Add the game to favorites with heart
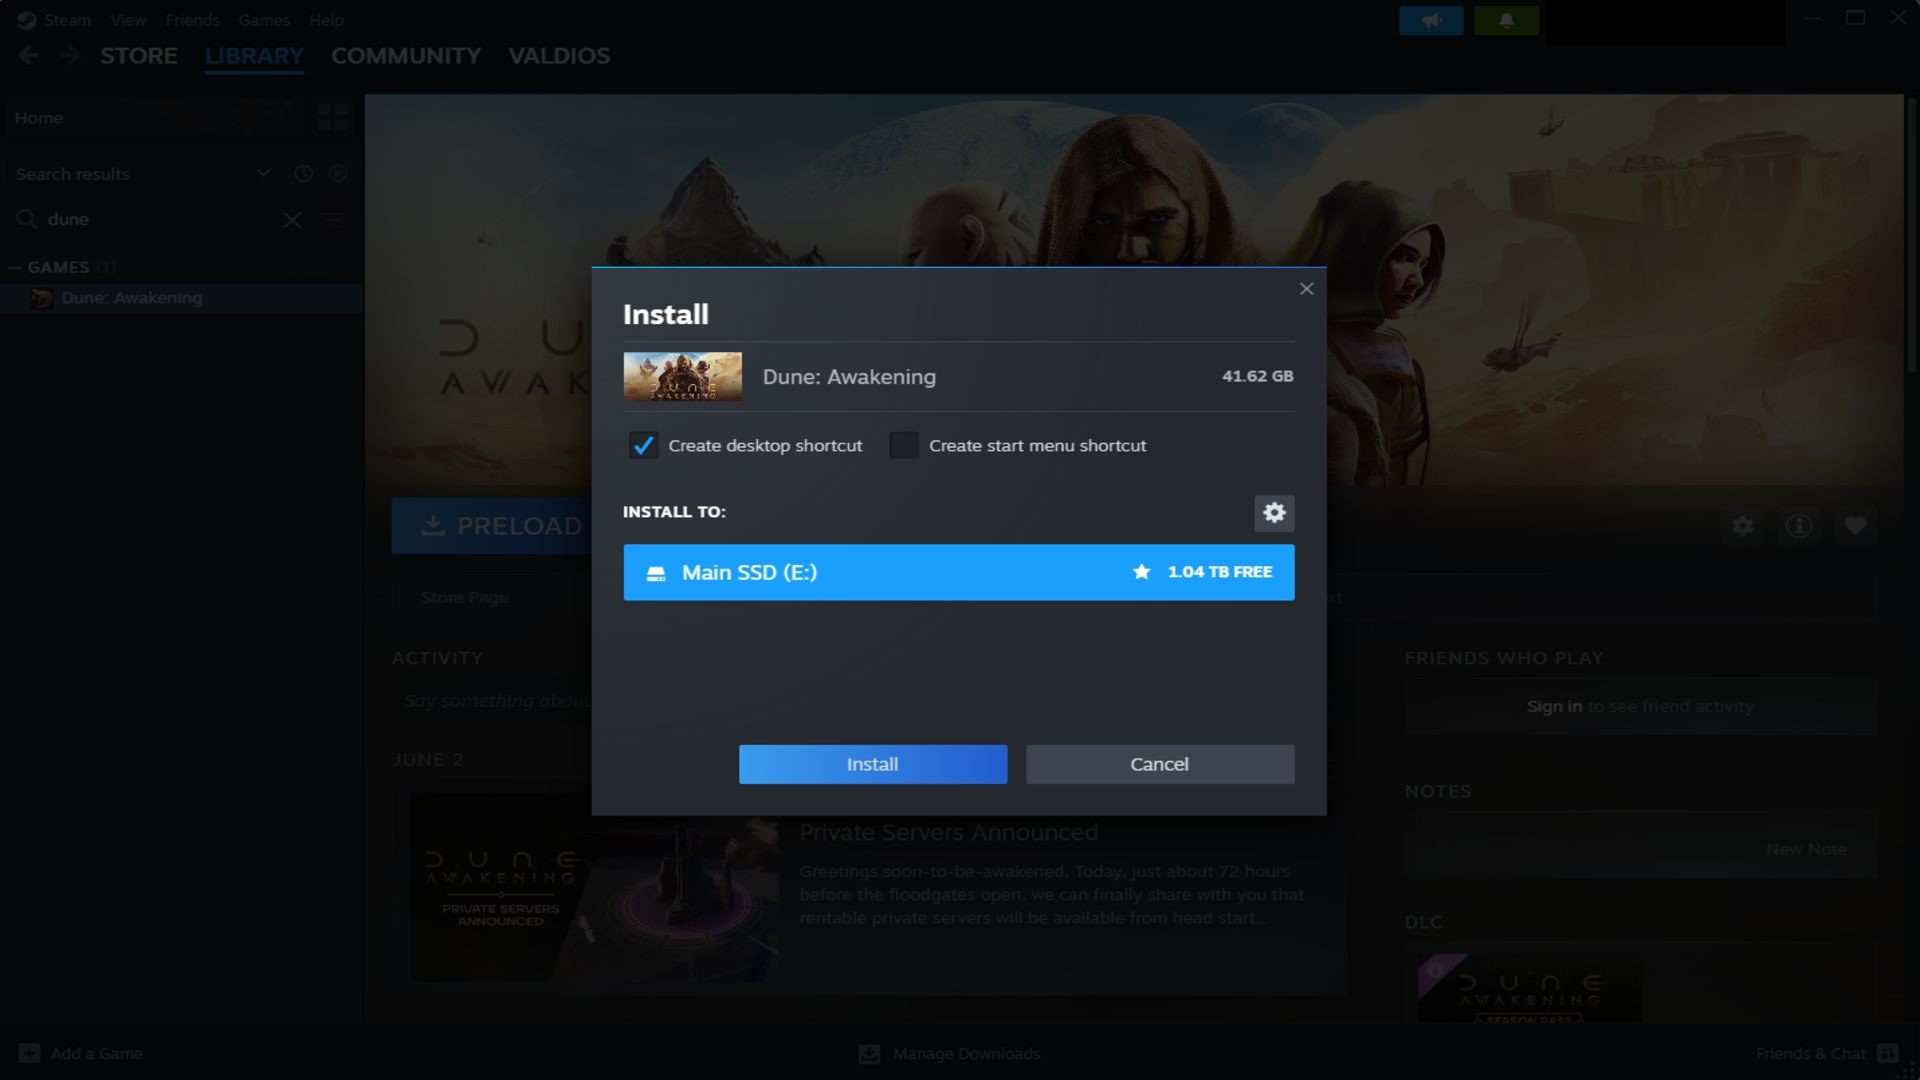The width and height of the screenshot is (1920, 1080). (x=1855, y=526)
